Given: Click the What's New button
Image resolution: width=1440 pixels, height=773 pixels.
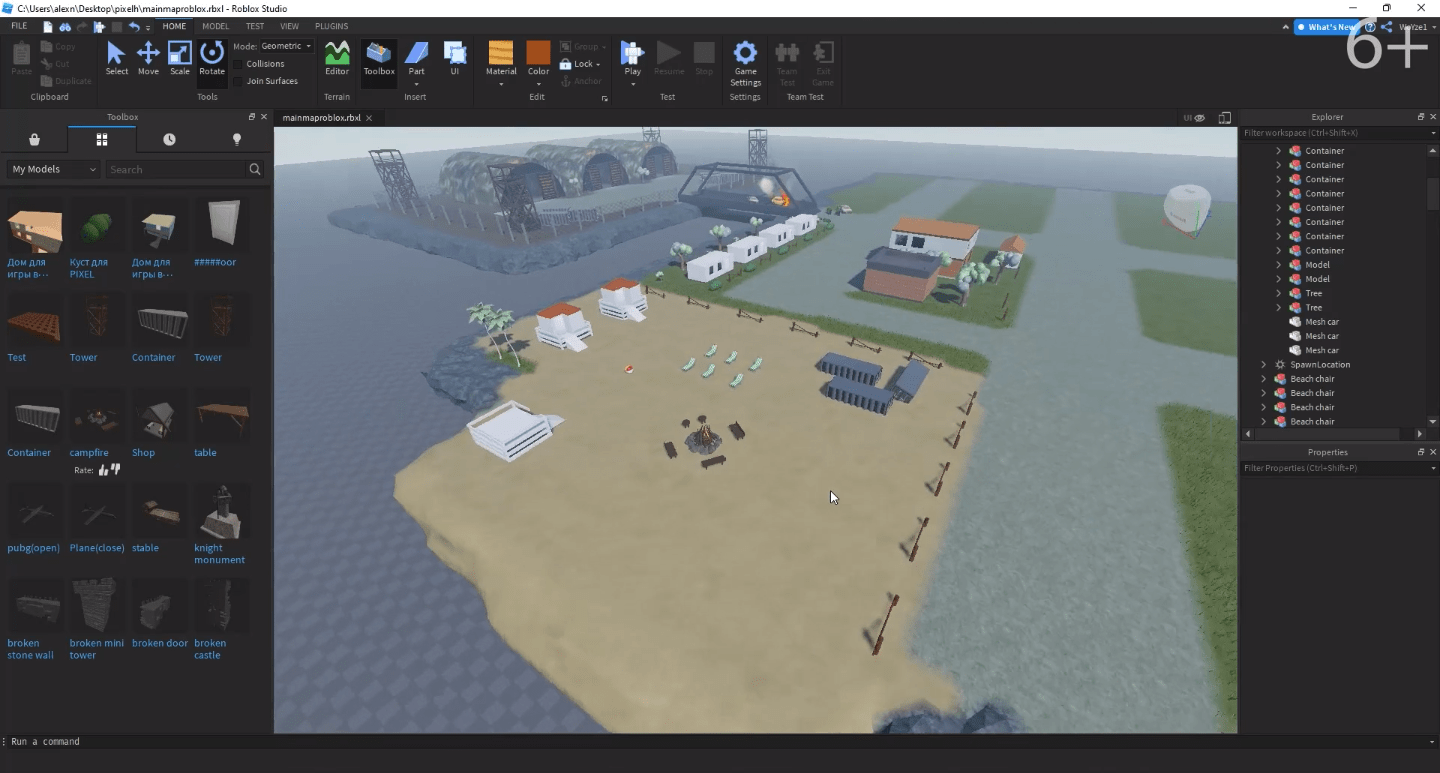Looking at the screenshot, I should click(1326, 27).
